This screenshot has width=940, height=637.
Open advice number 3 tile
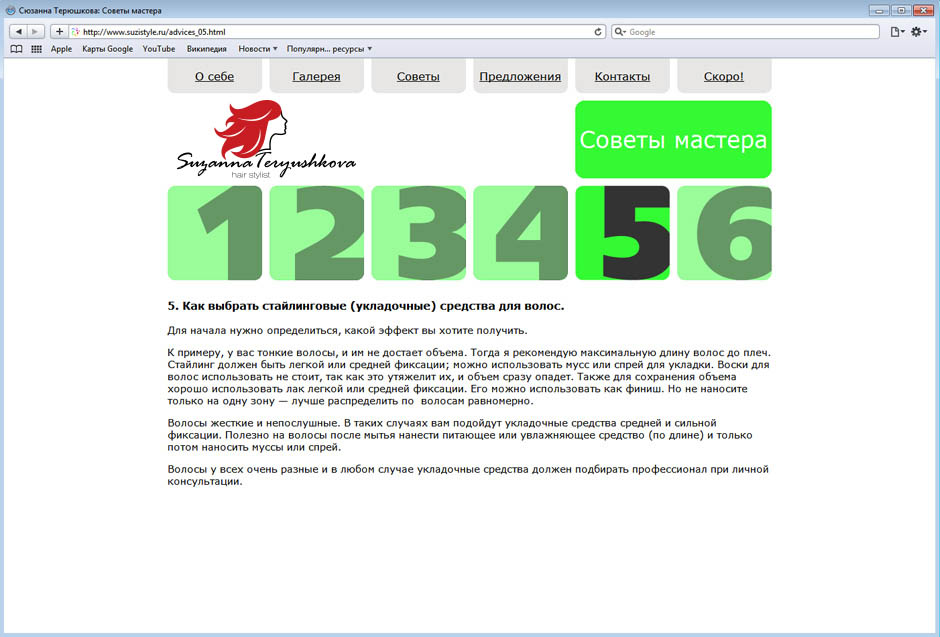(x=418, y=233)
